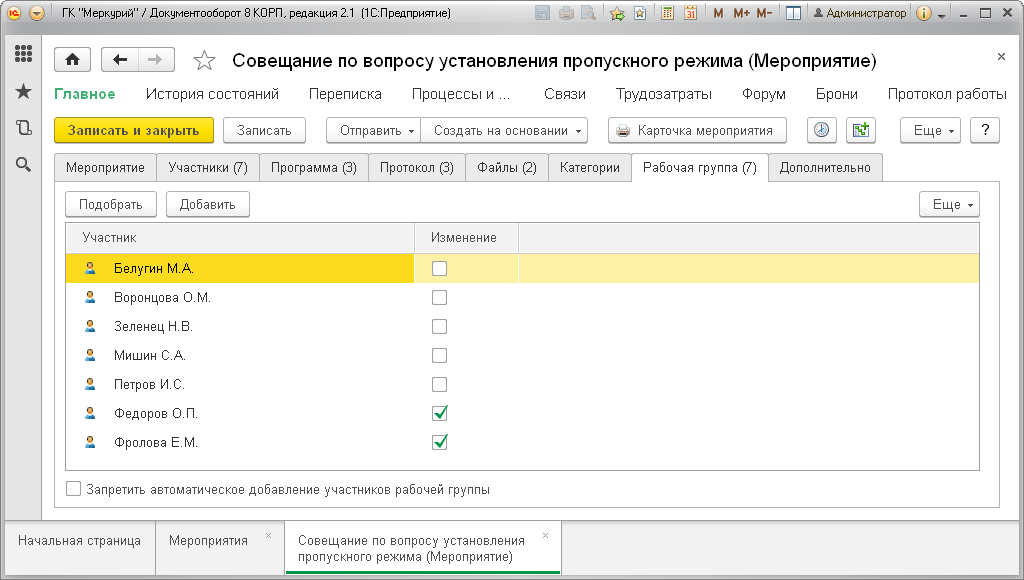
Task: Open the Отправить dropdown
Action: point(374,130)
